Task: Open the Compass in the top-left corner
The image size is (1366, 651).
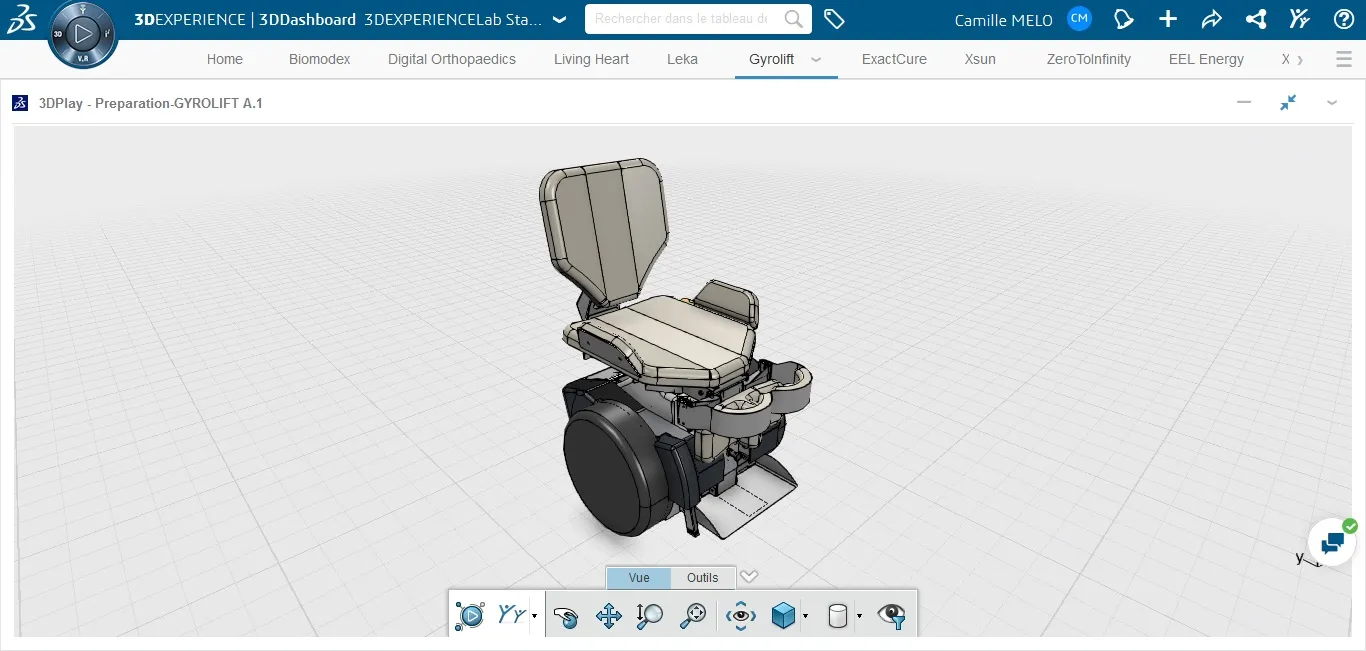Action: pos(83,33)
